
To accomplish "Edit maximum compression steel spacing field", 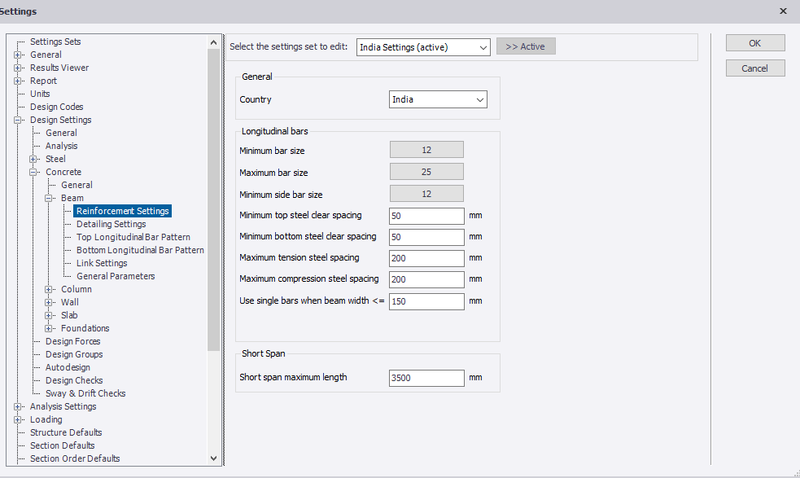I will click(x=427, y=280).
